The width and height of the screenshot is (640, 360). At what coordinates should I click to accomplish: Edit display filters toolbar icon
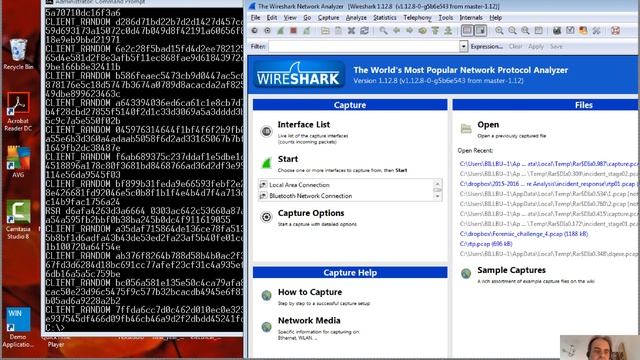pyautogui.click(x=570, y=31)
